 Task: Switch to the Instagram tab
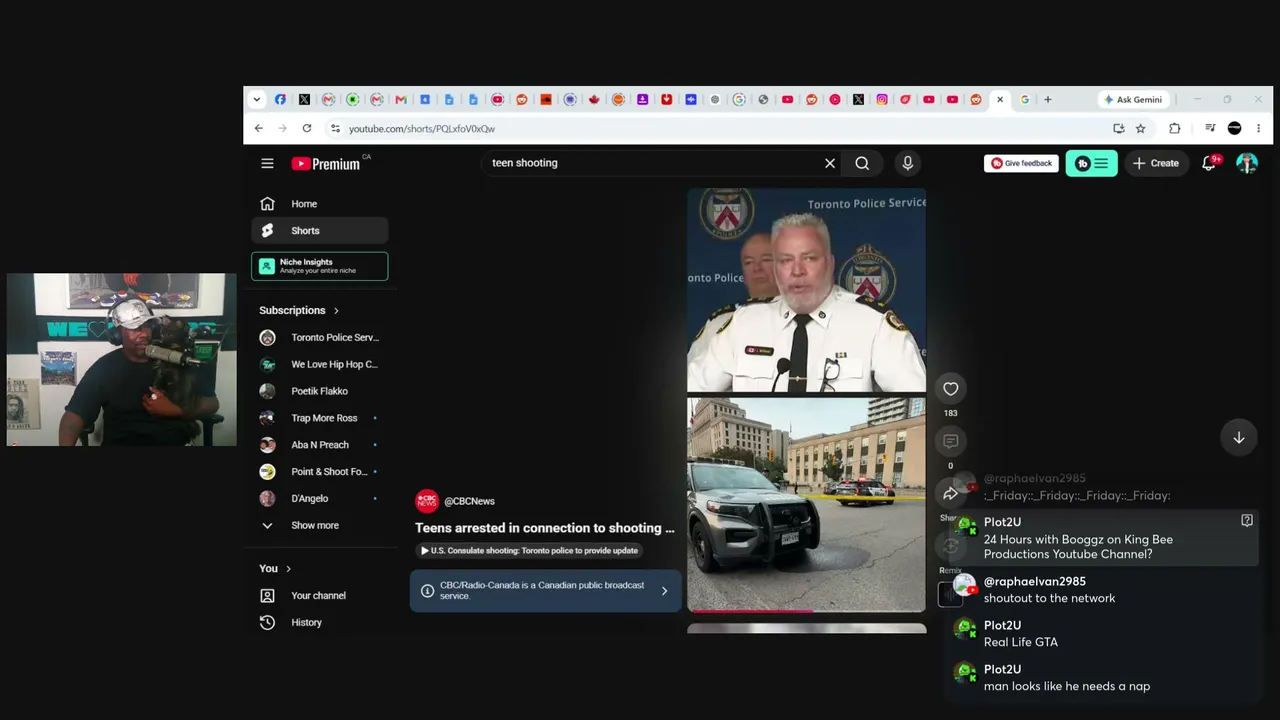[x=882, y=100]
